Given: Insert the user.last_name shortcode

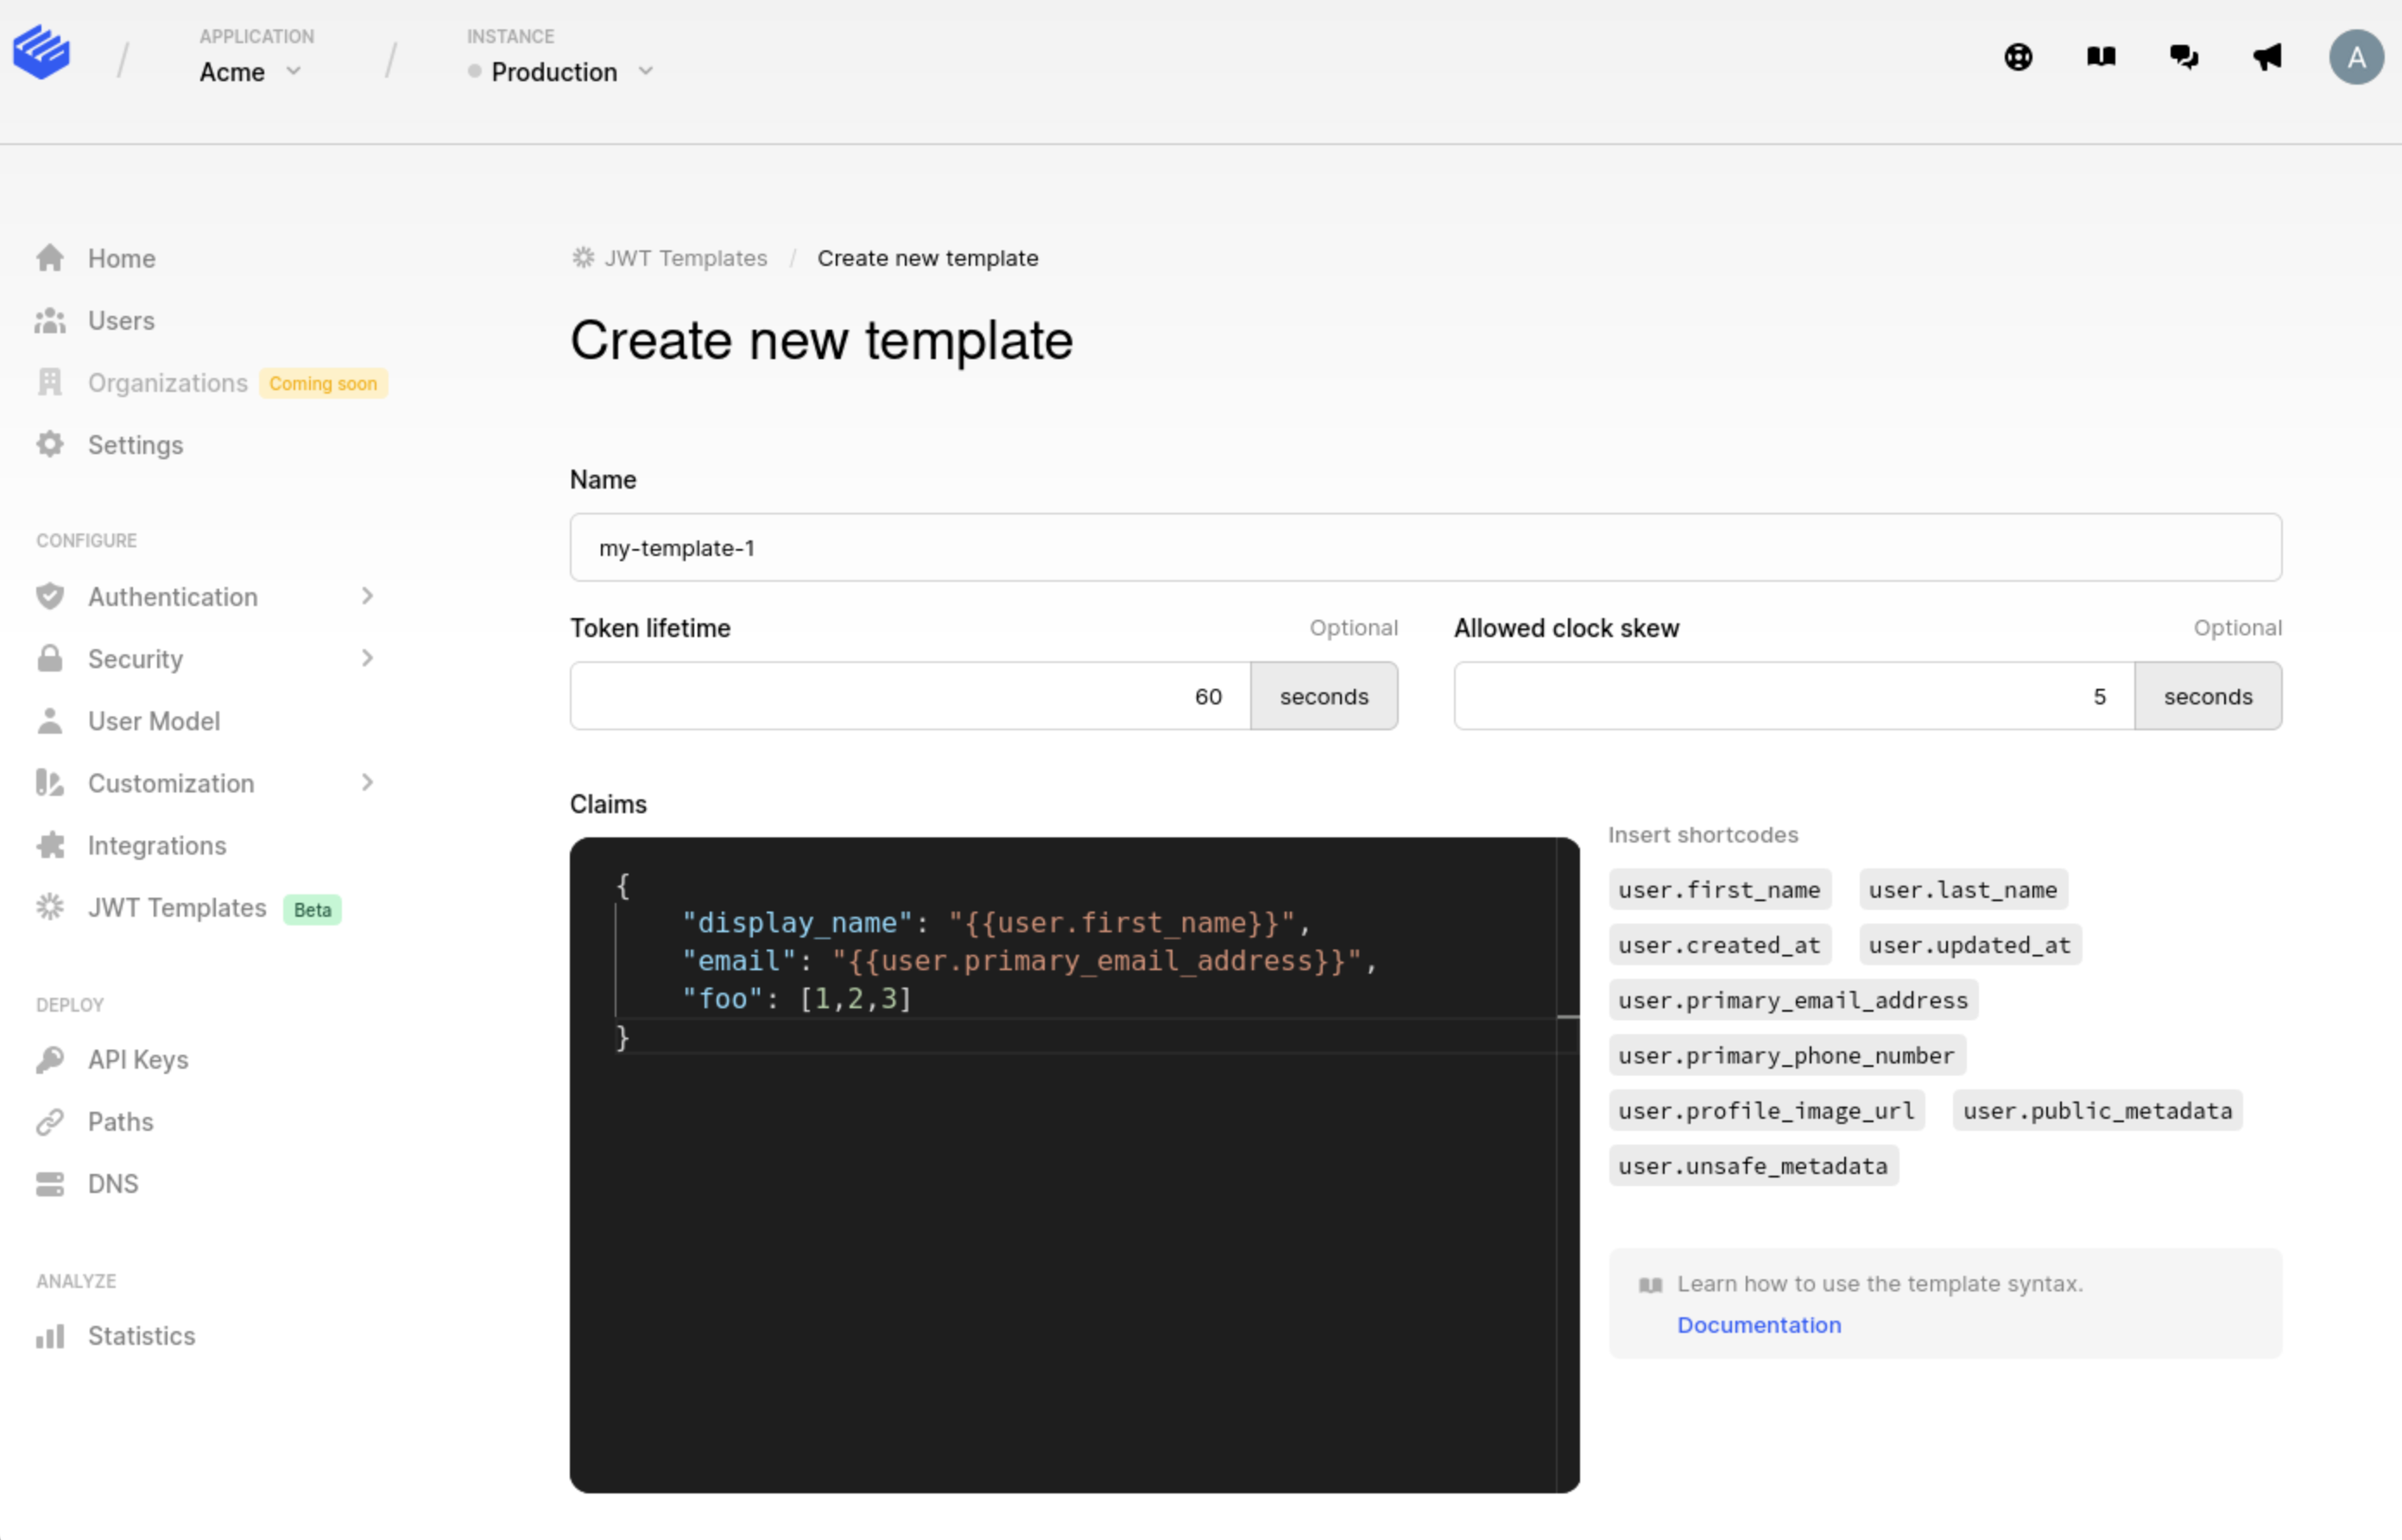Looking at the screenshot, I should coord(1962,890).
